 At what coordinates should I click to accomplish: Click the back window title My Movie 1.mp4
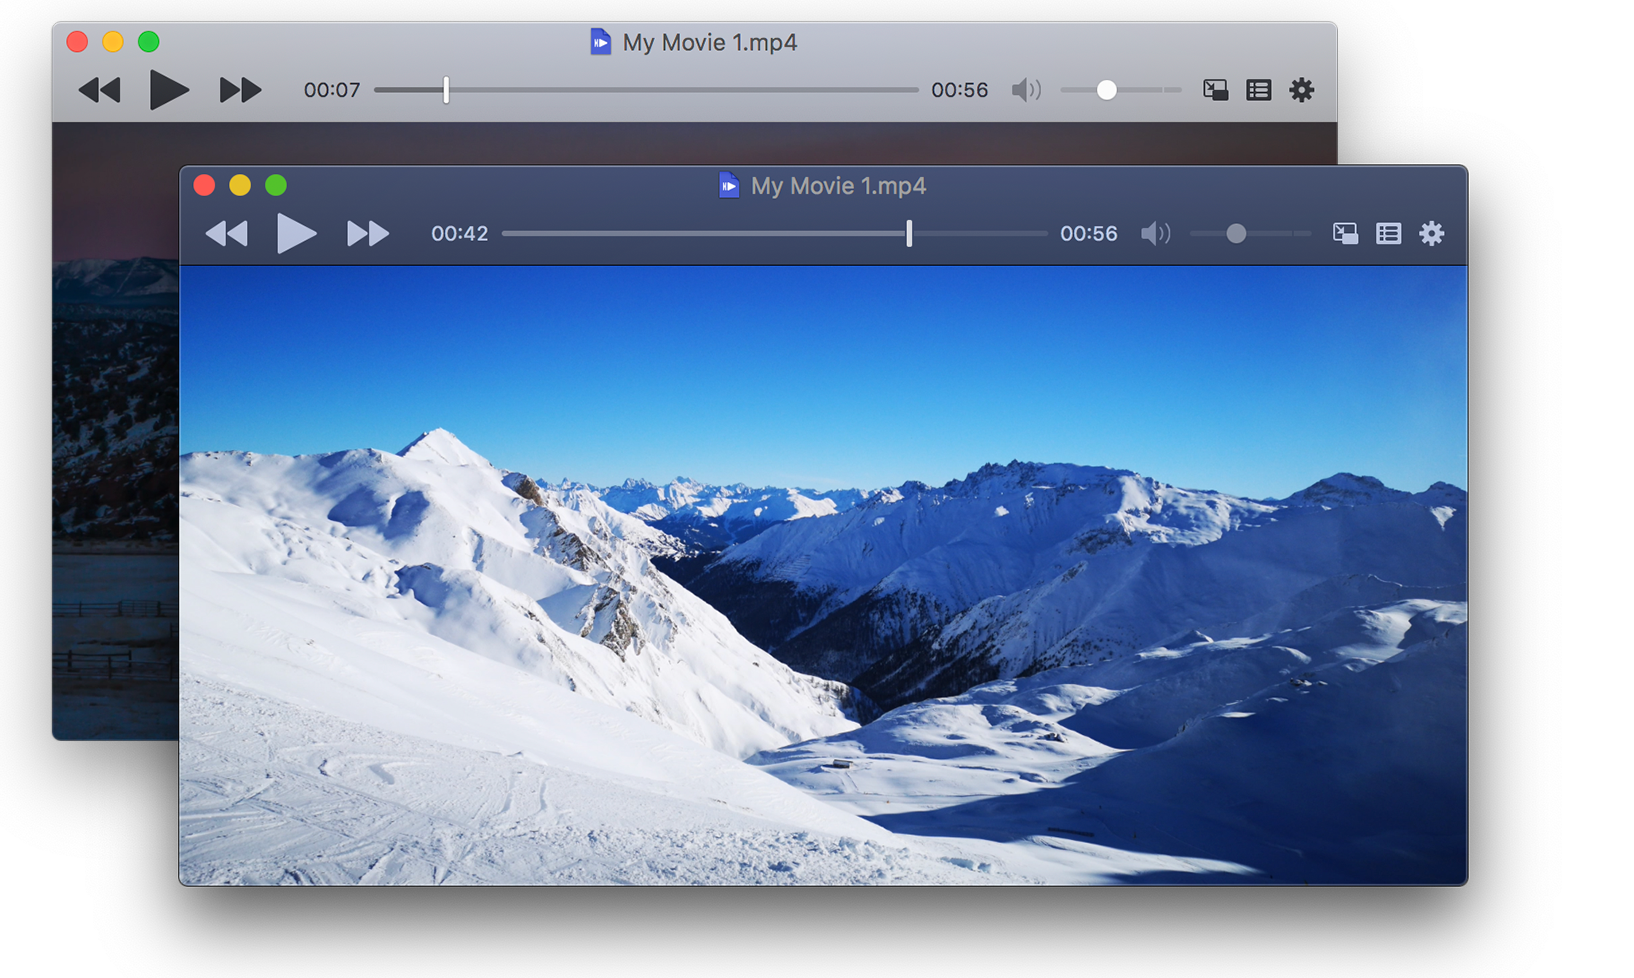pos(709,43)
